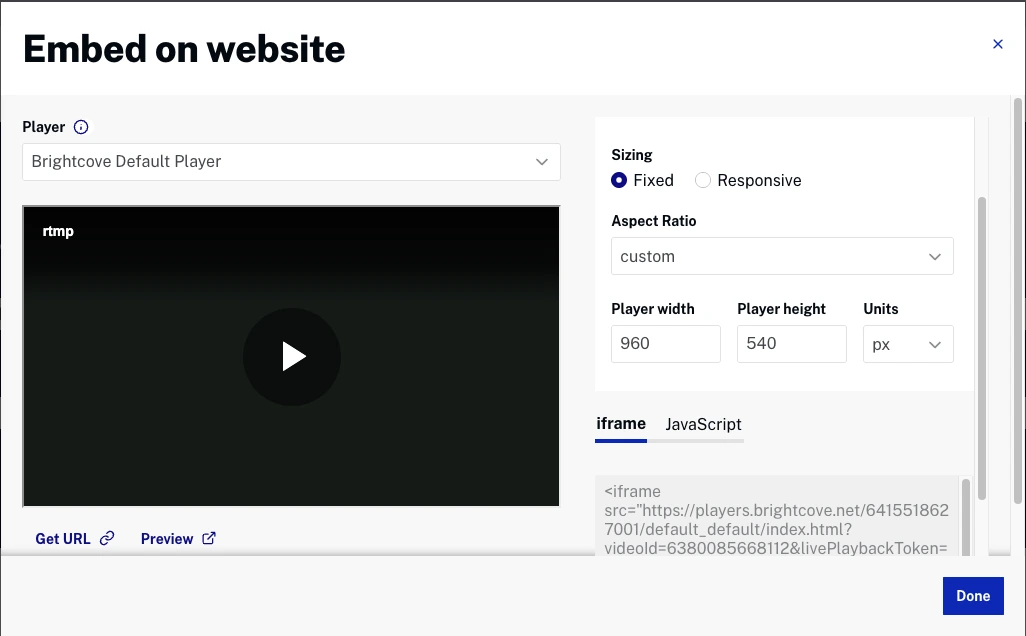This screenshot has width=1026, height=636.
Task: Select the Fixed sizing radio button
Action: 620,180
